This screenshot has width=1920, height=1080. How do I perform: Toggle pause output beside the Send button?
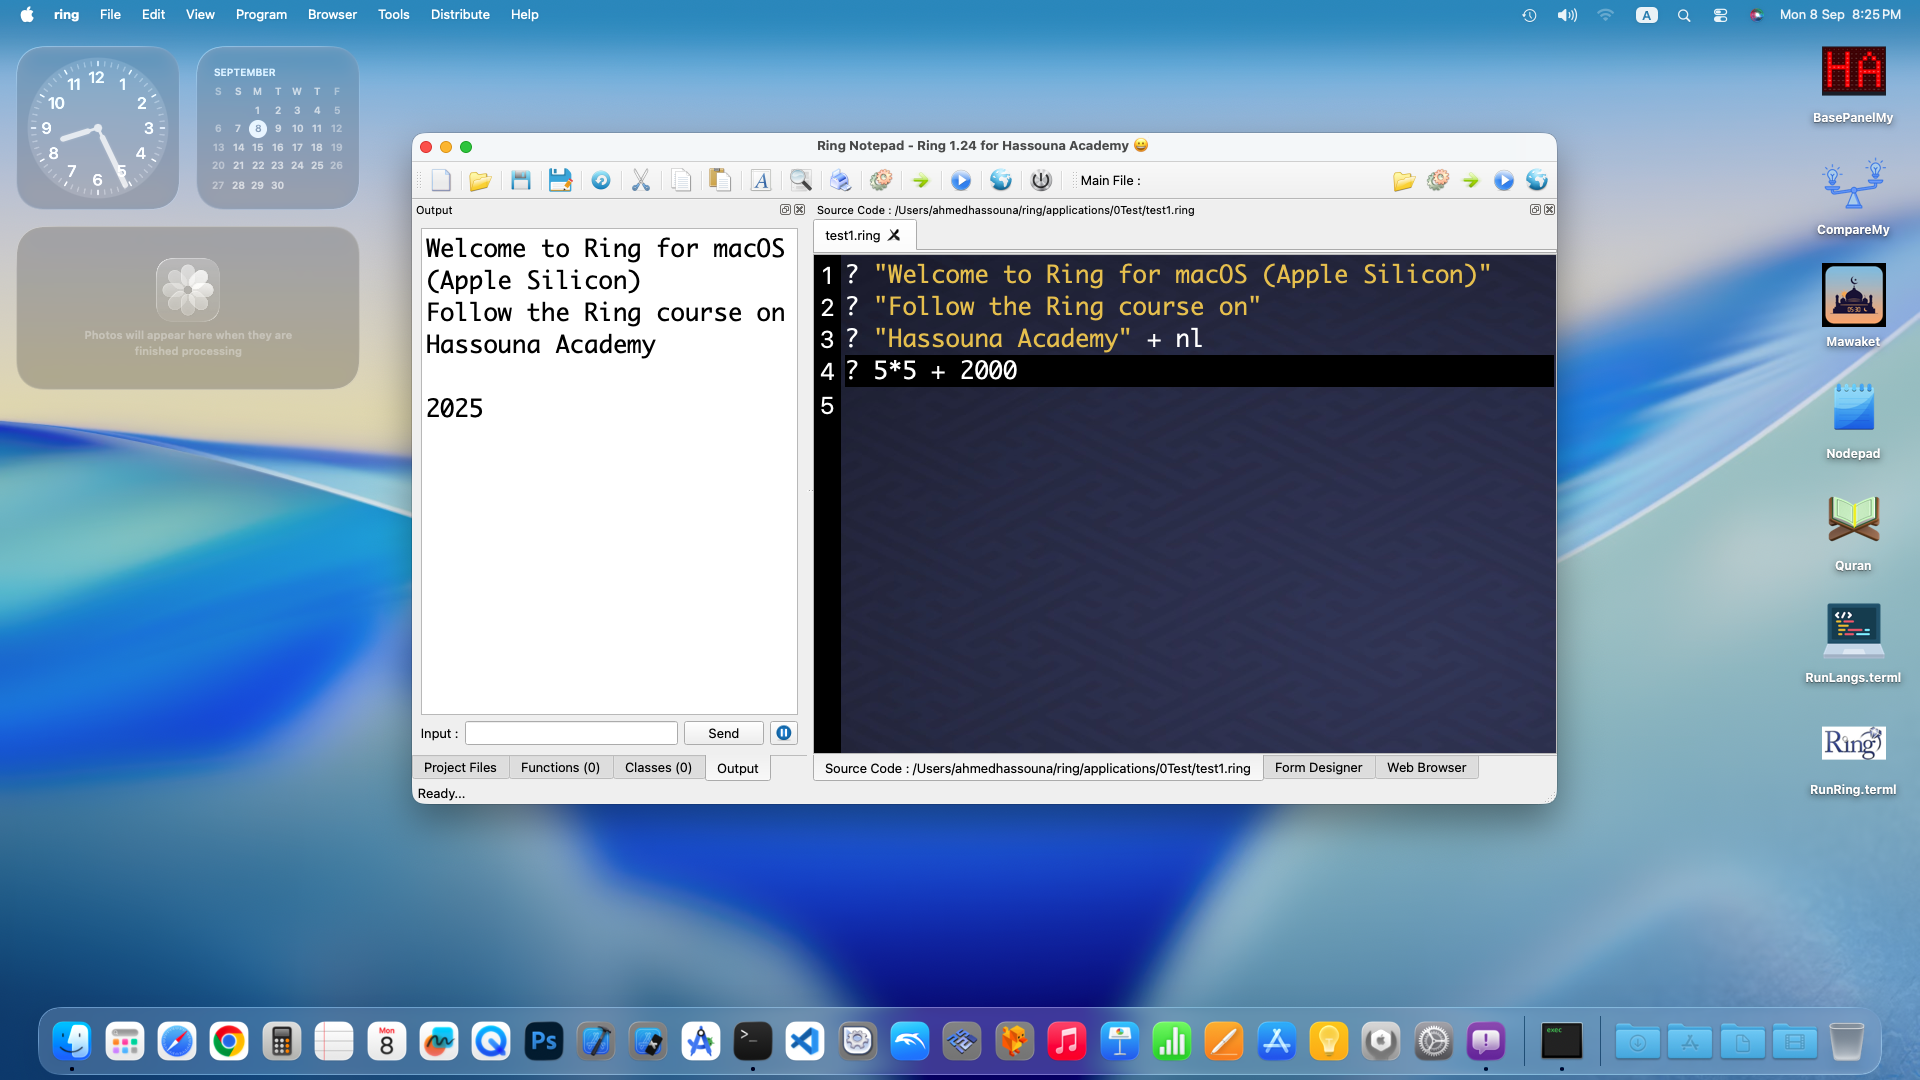point(783,732)
